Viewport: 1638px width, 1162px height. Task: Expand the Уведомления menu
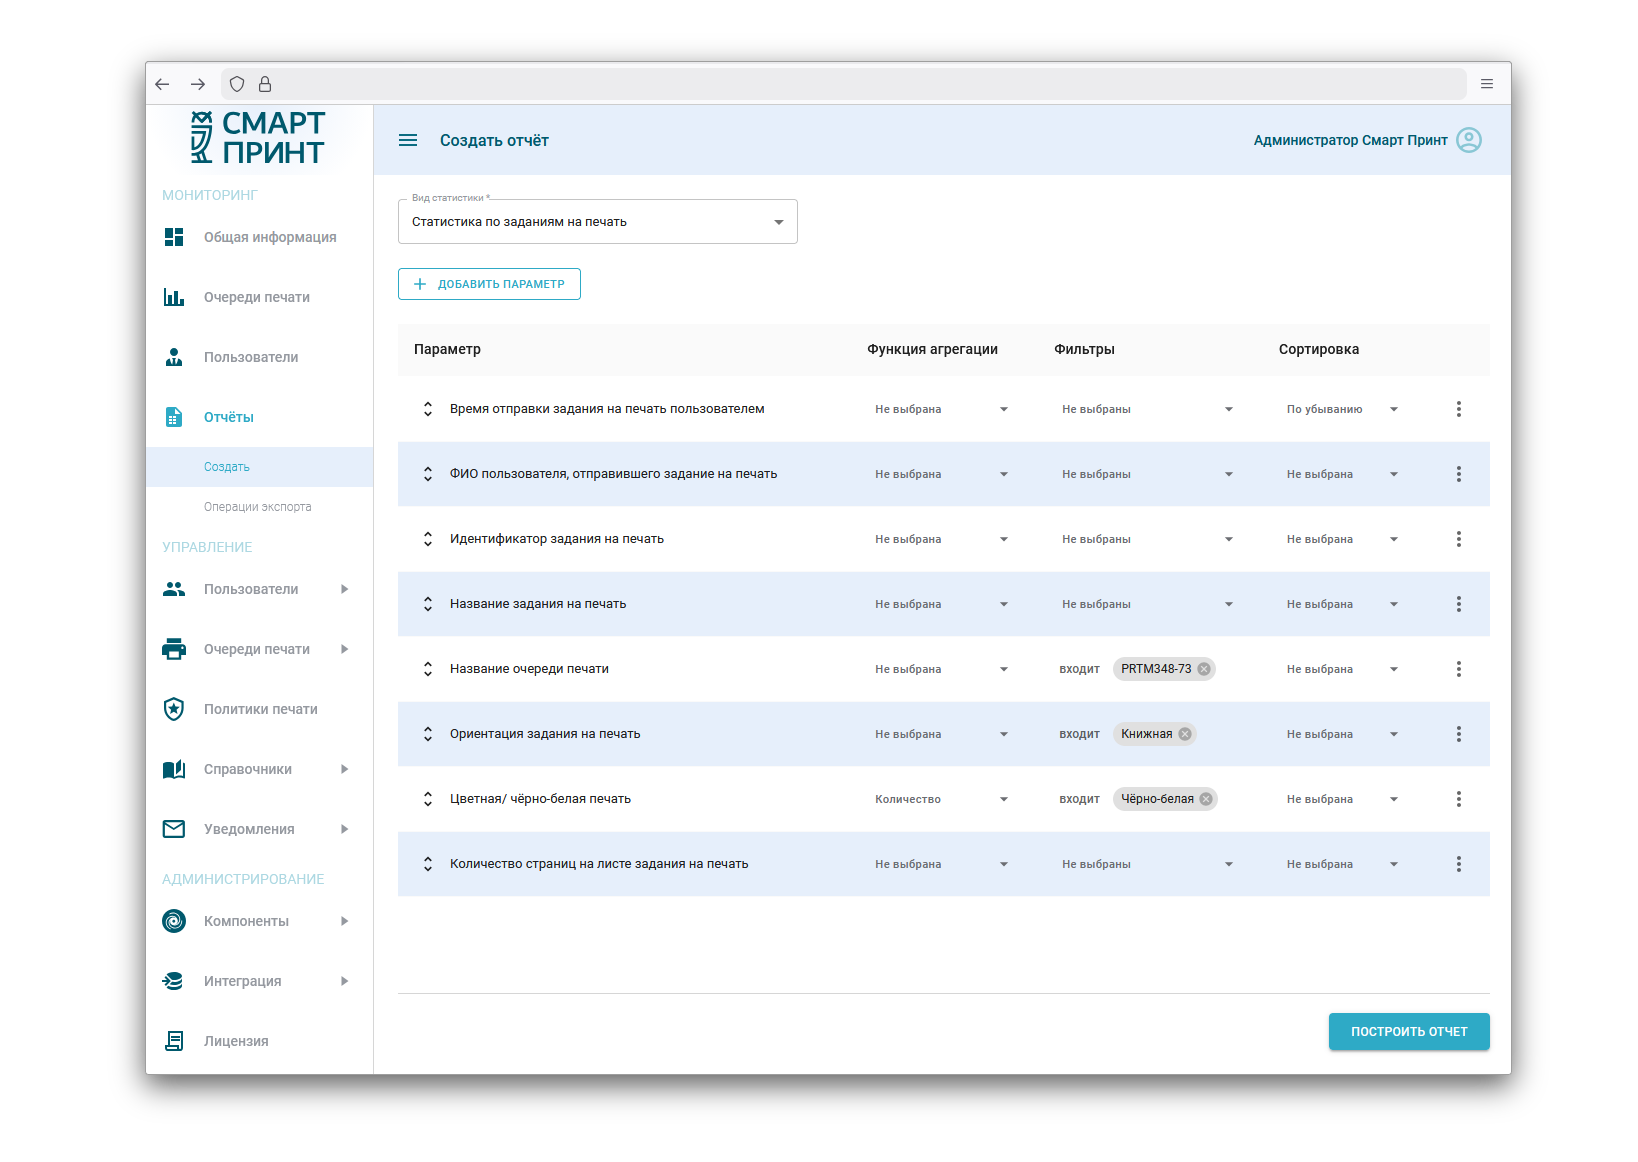click(259, 829)
